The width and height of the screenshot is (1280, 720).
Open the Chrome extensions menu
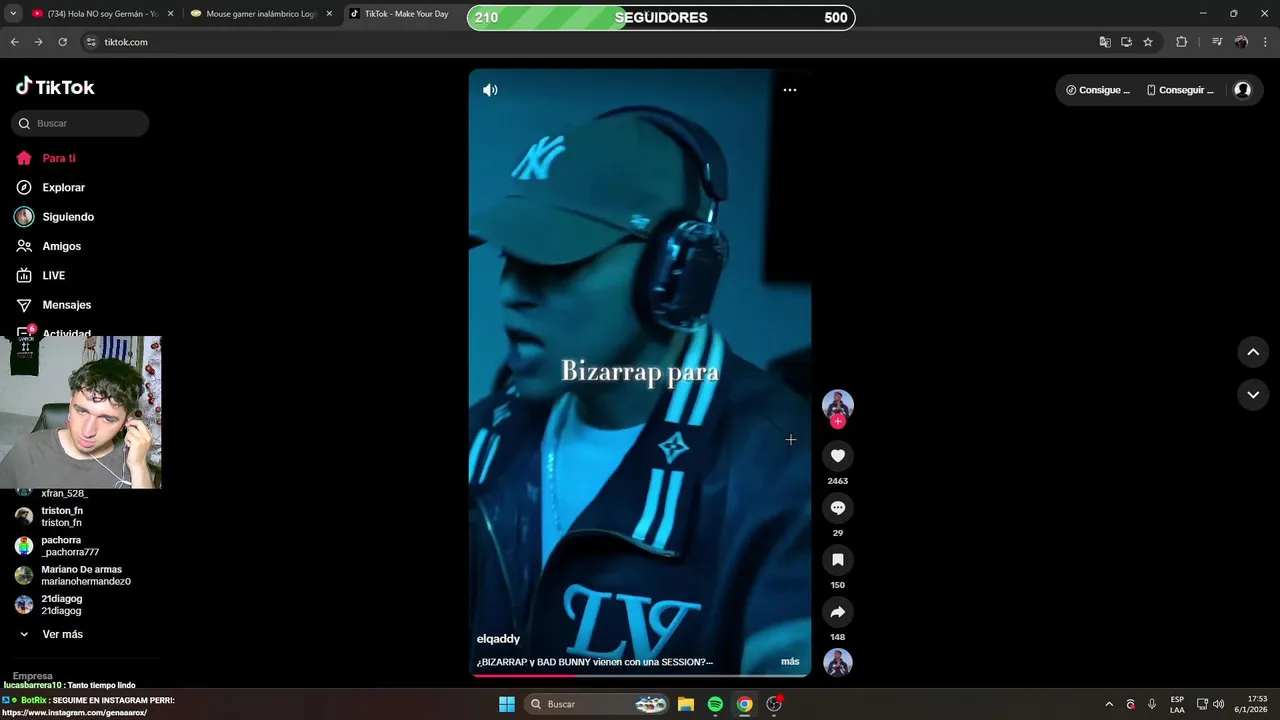(x=1182, y=42)
